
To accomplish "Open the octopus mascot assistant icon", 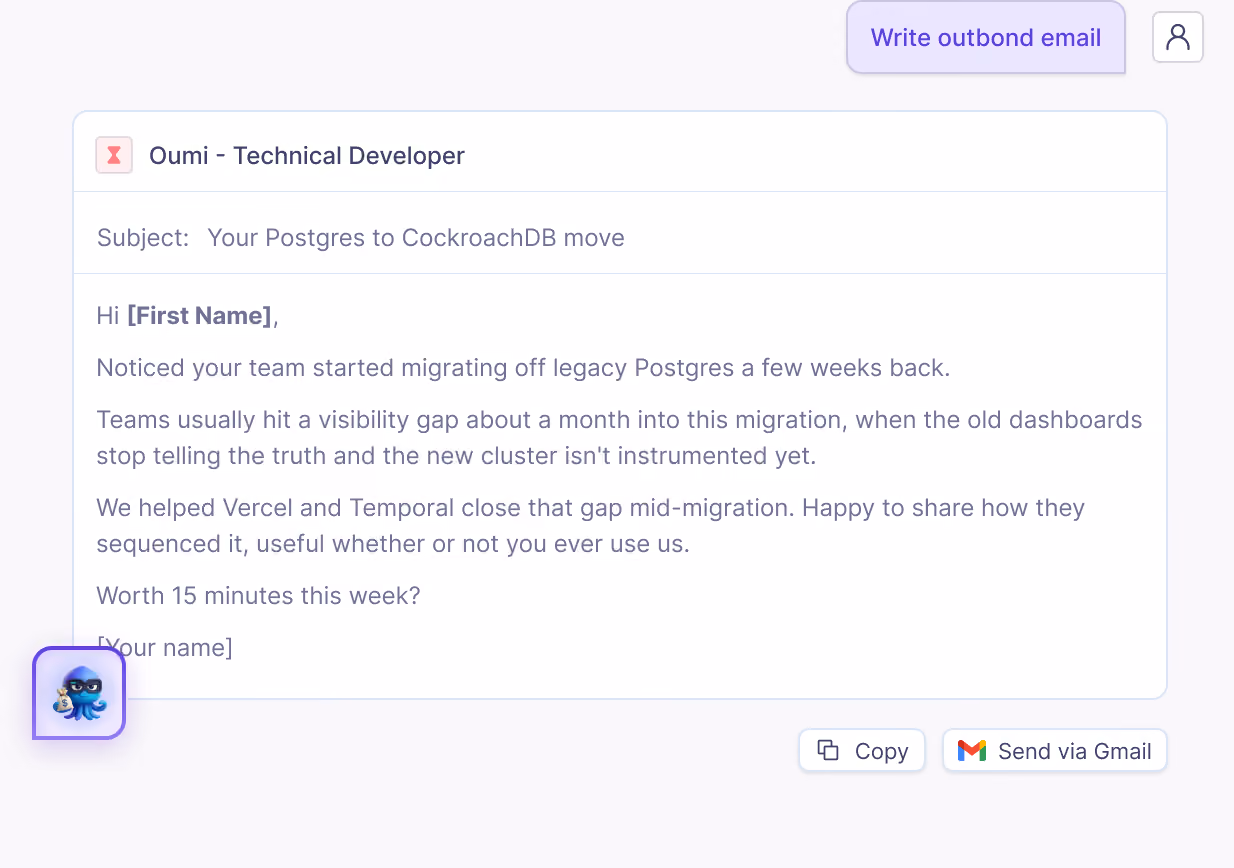I will click(79, 693).
